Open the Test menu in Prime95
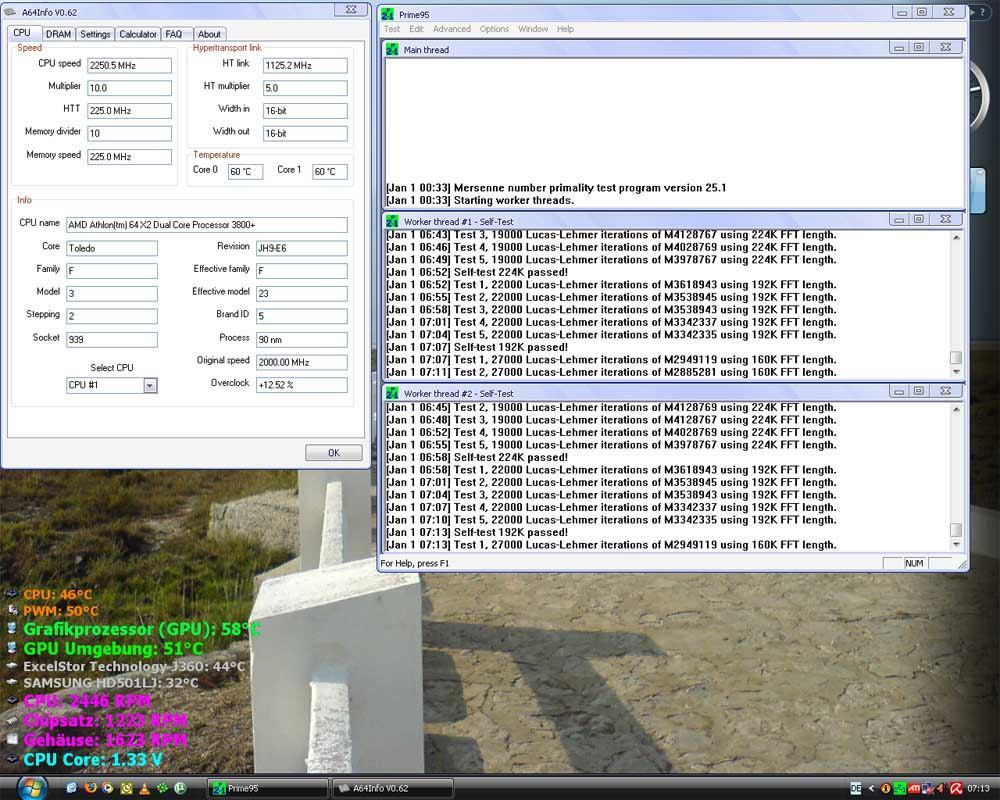 click(x=392, y=29)
